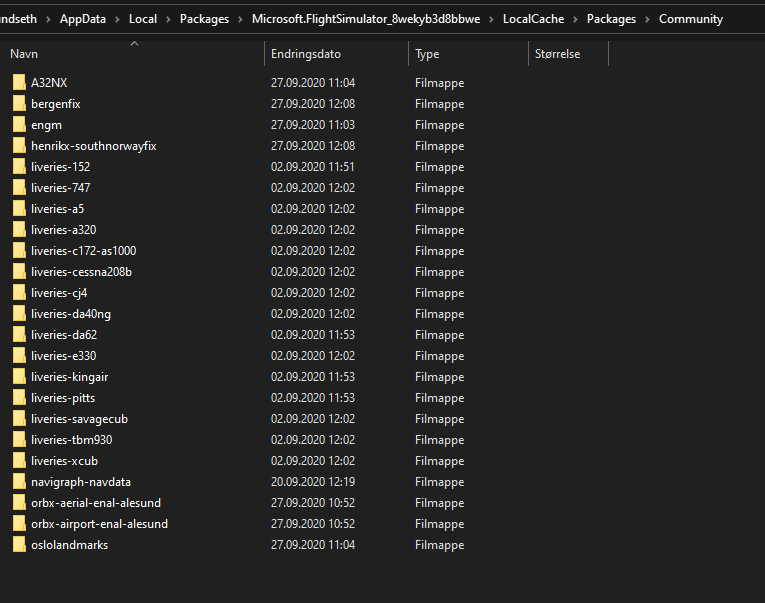Click the liveries-152 folder icon
The width and height of the screenshot is (765, 603).
[19, 166]
